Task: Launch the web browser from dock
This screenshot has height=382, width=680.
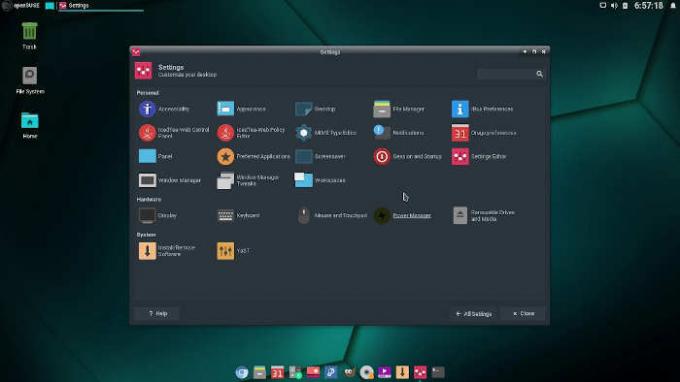Action: 242,372
